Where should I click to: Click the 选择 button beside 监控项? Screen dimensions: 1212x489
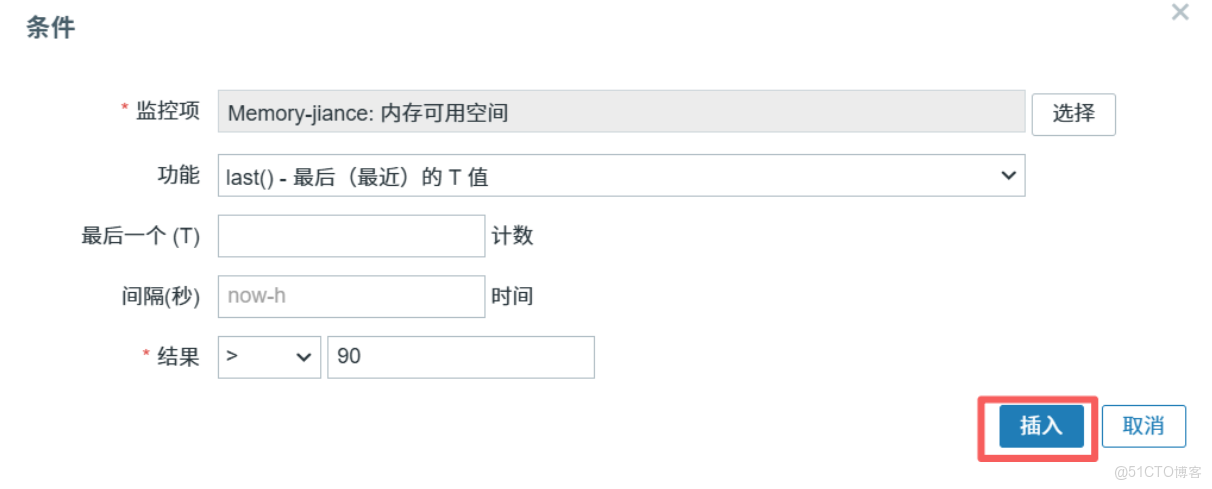coord(1073,113)
